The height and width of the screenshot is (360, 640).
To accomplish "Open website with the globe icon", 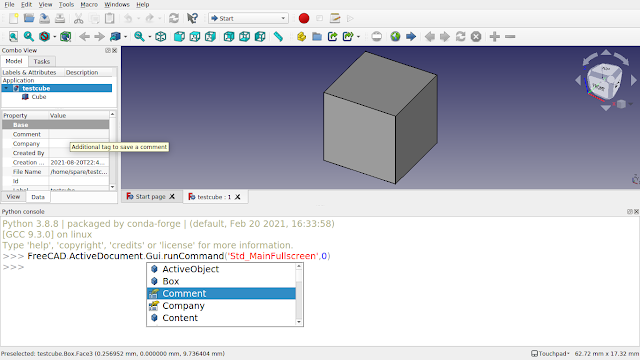I will pyautogui.click(x=395, y=37).
